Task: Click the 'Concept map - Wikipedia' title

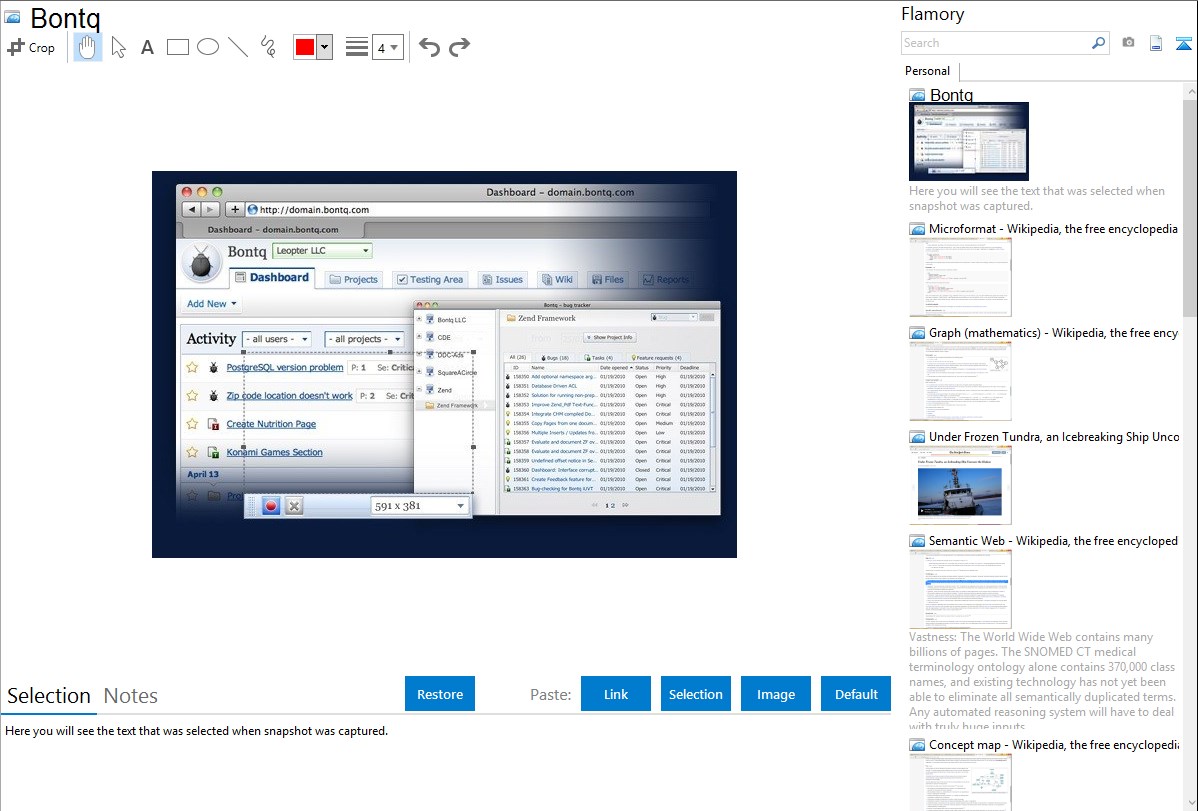Action: (x=1054, y=744)
